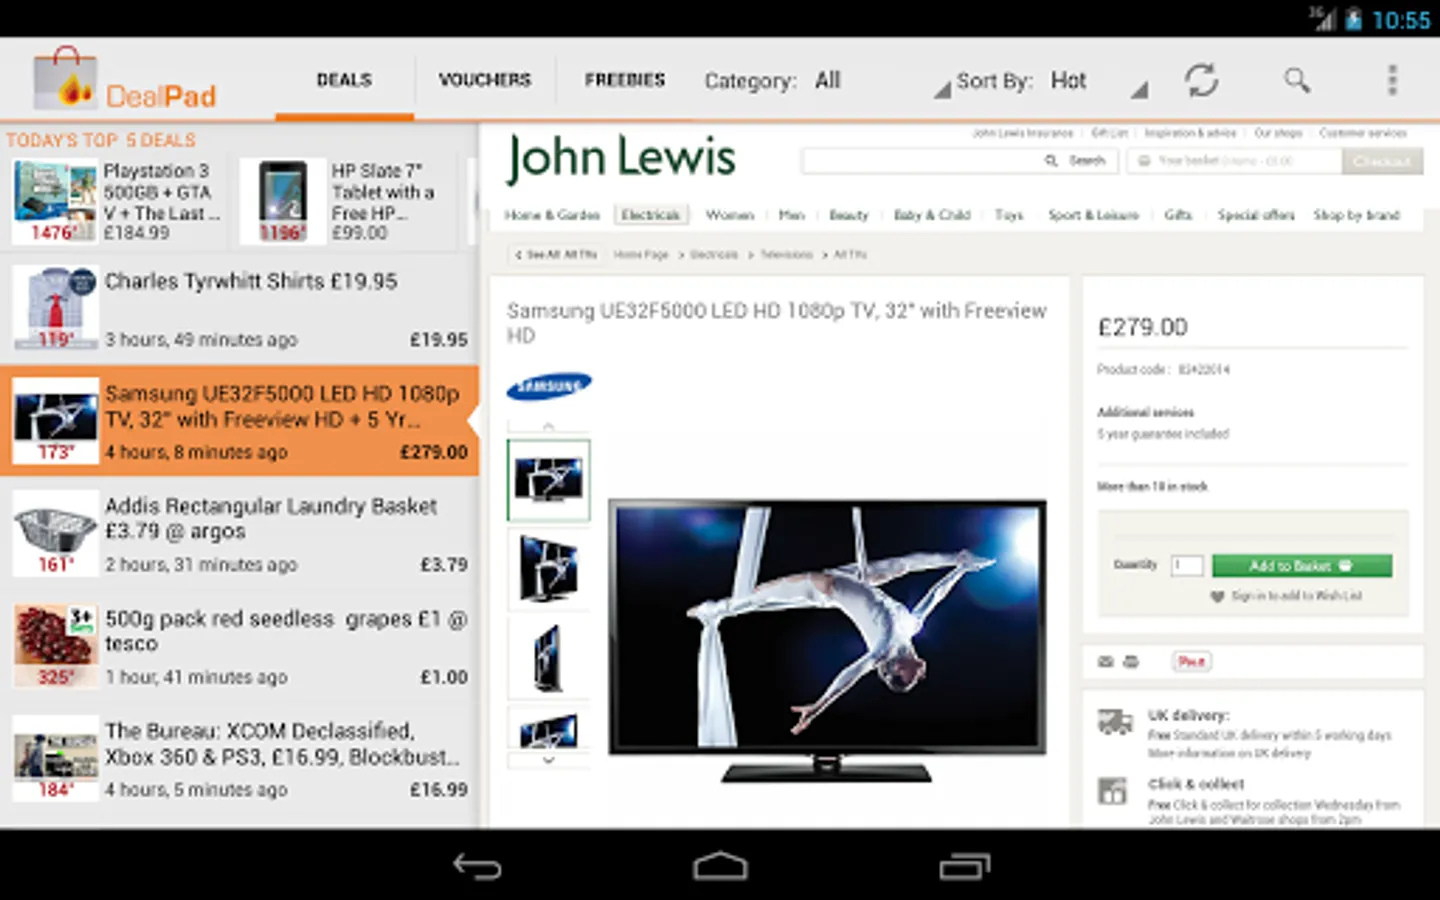Image resolution: width=1440 pixels, height=900 pixels.
Task: Select the Addis Rectangular Laundry Basket deal
Action: click(240, 533)
